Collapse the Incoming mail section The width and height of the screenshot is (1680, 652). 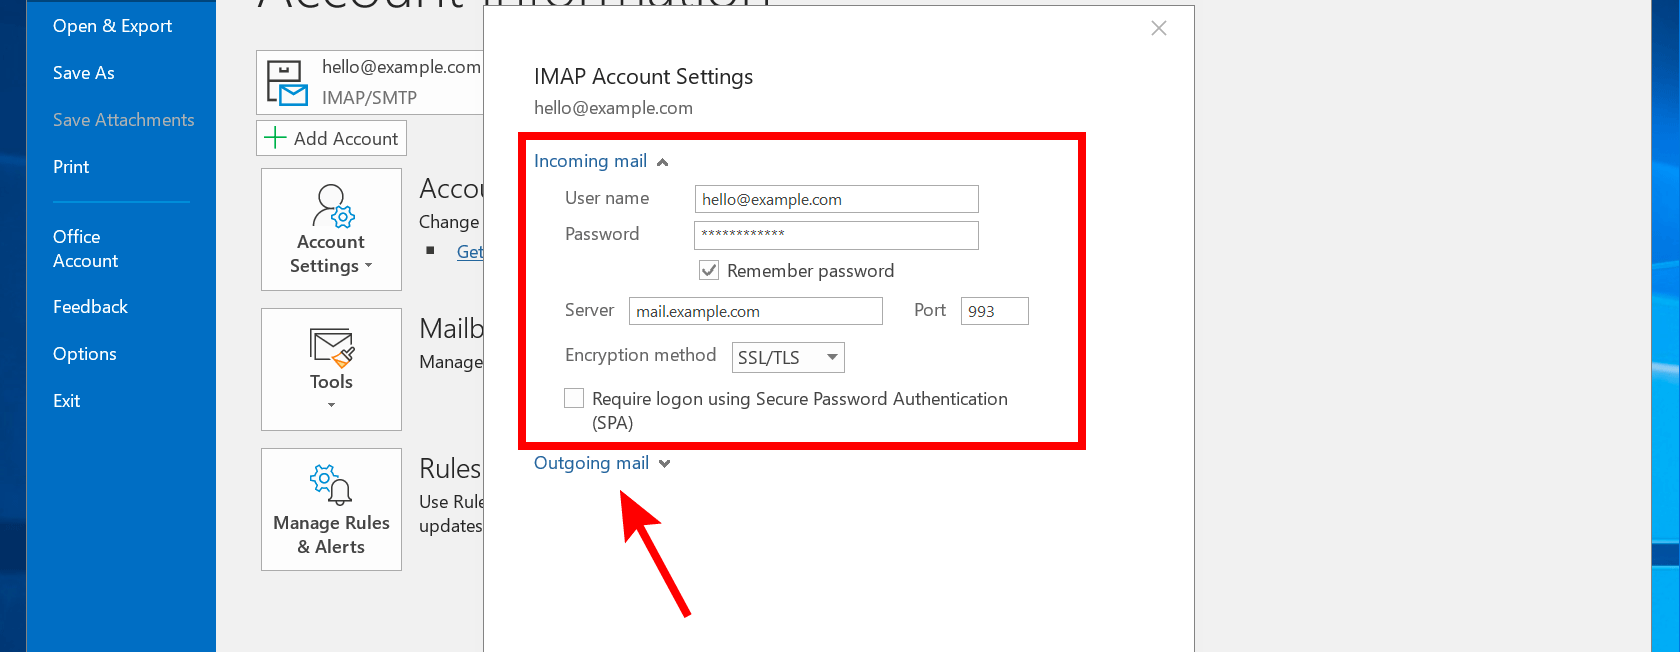coord(662,160)
